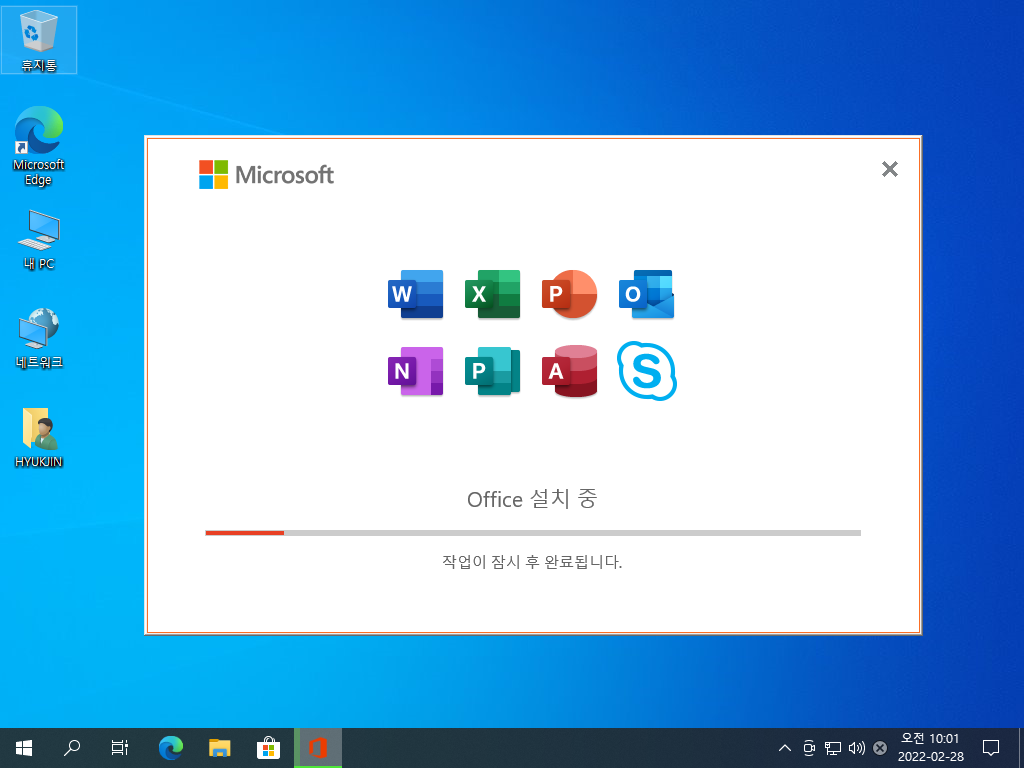The height and width of the screenshot is (768, 1024).
Task: Open Task View from the taskbar
Action: (120, 748)
